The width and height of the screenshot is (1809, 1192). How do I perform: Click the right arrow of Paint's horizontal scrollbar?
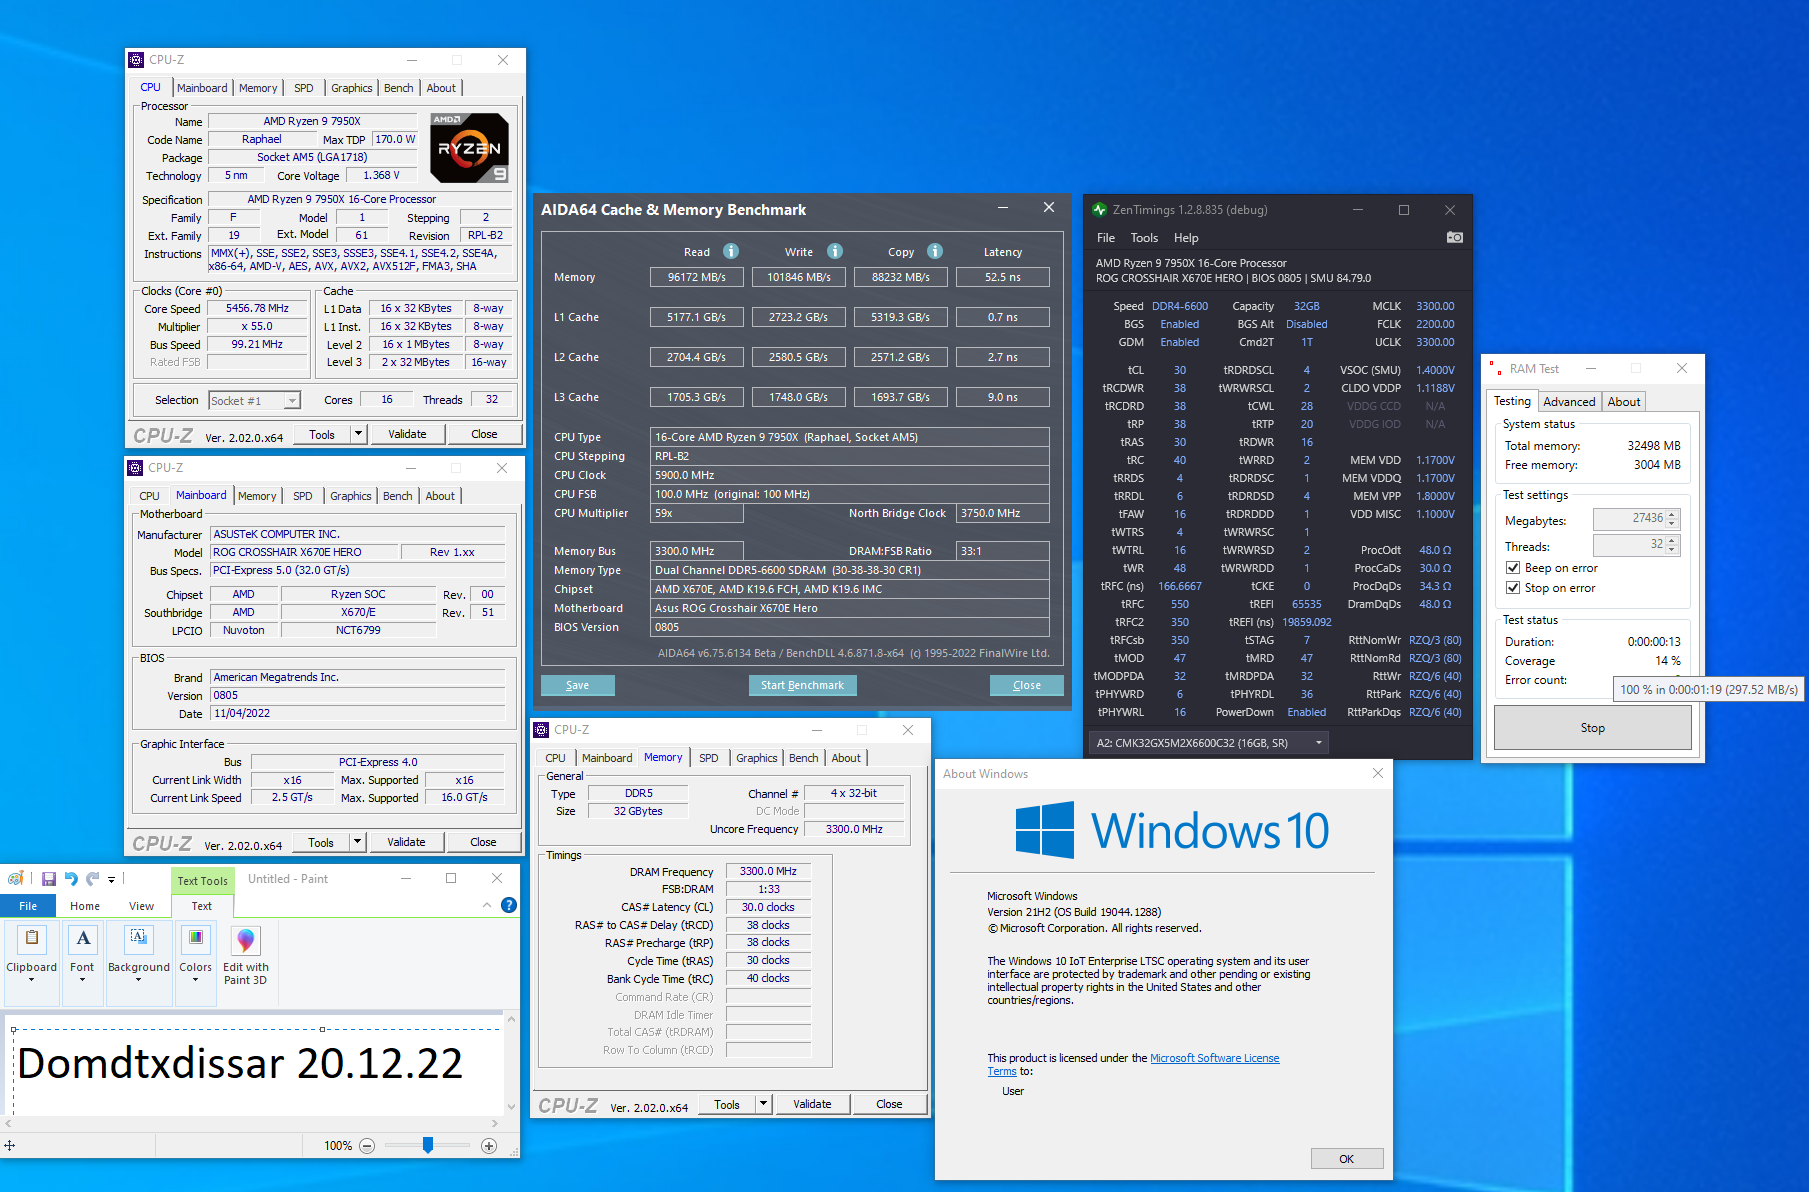coord(495,1124)
